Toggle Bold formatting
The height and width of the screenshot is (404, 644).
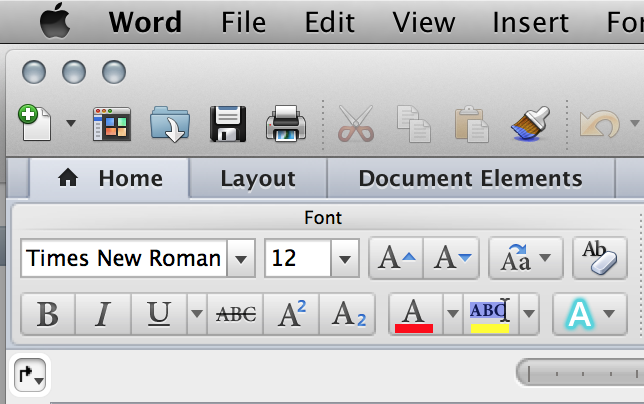(48, 314)
